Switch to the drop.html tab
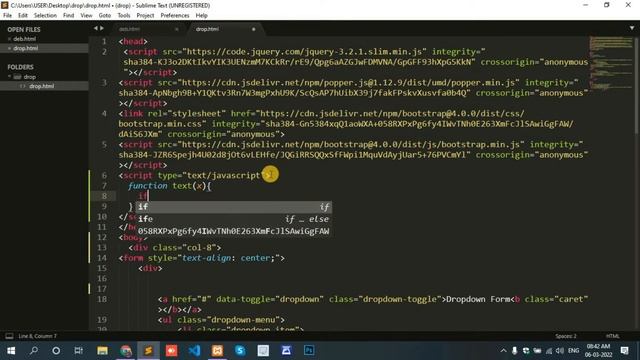This screenshot has height=360, width=640. coord(207,29)
